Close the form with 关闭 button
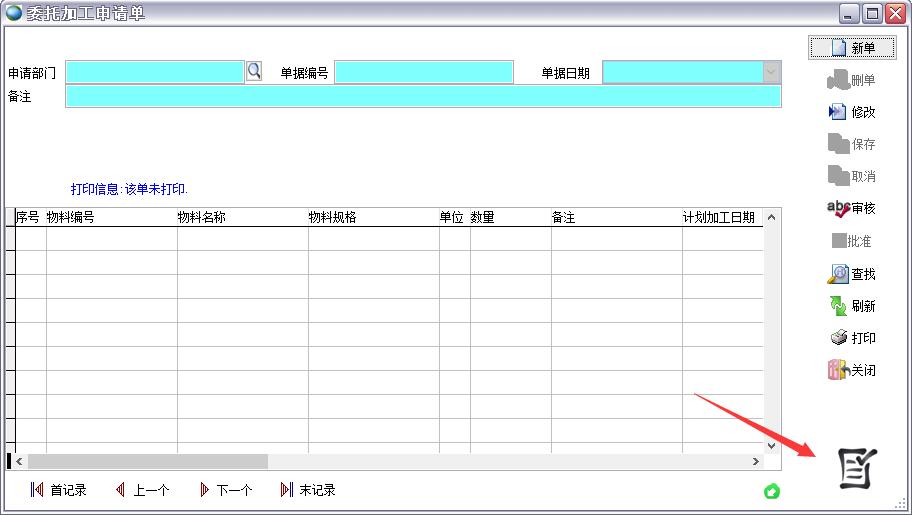The height and width of the screenshot is (515, 912). [x=851, y=370]
